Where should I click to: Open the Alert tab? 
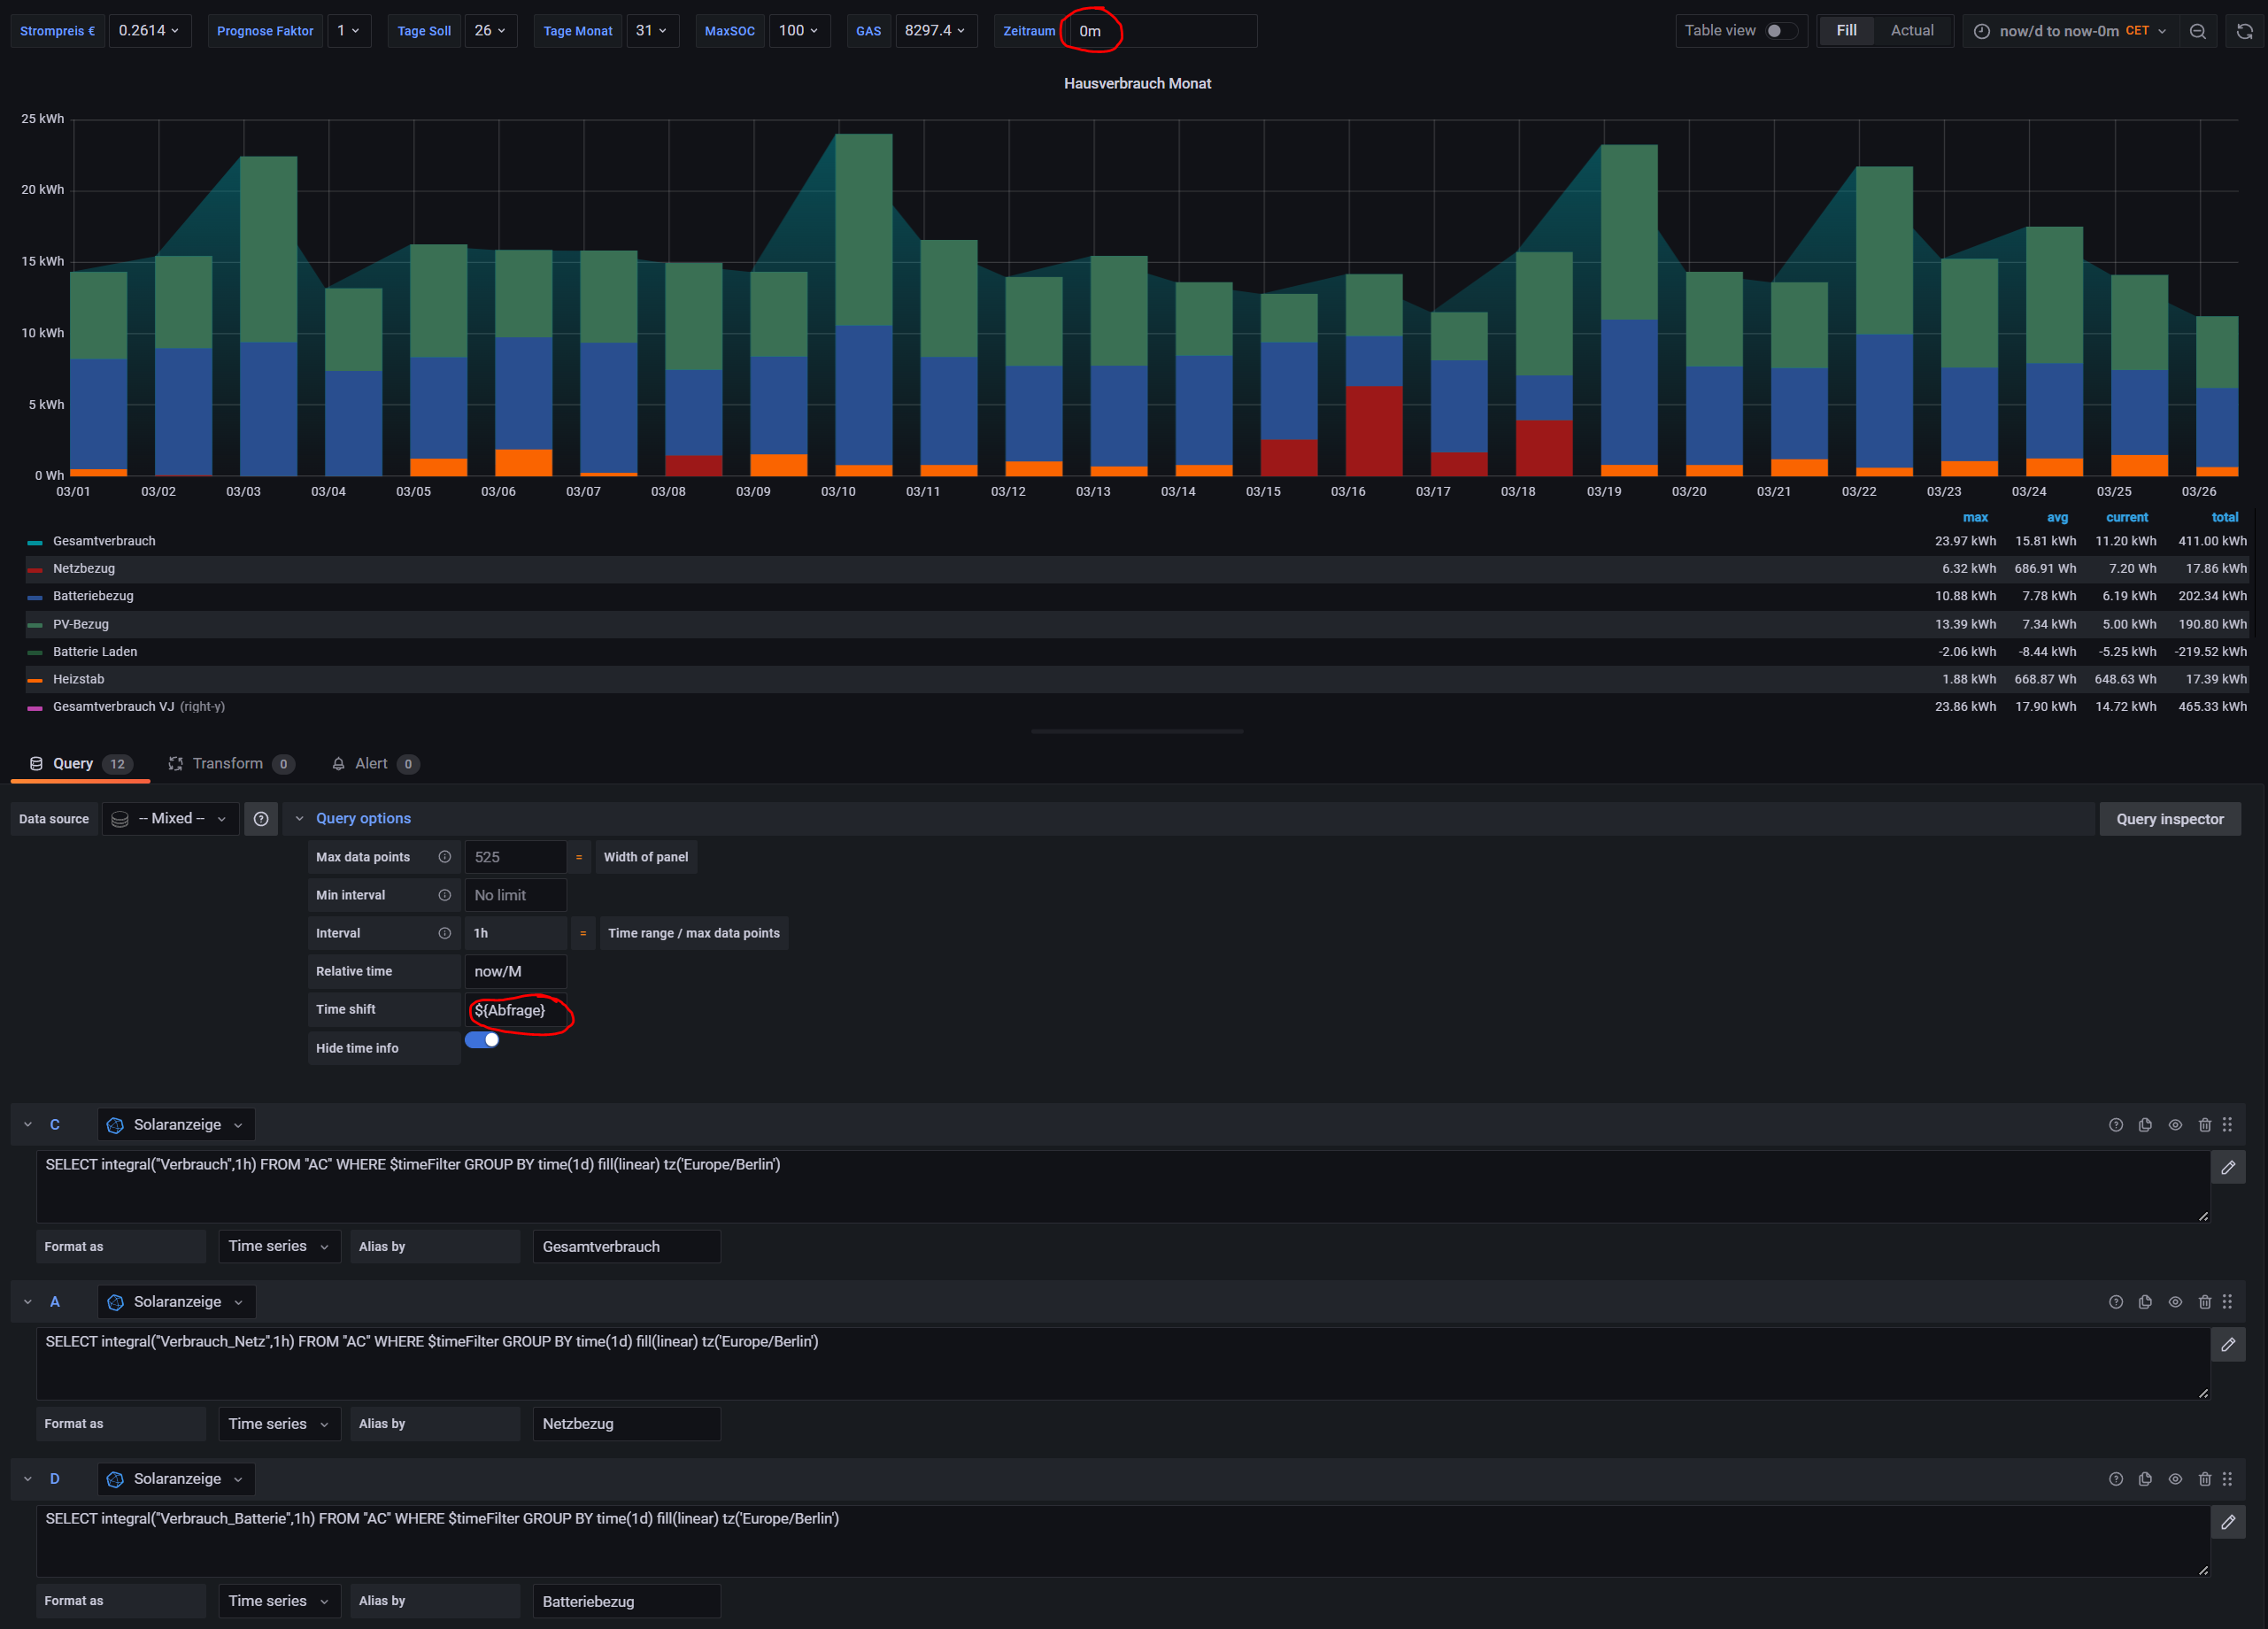click(372, 764)
